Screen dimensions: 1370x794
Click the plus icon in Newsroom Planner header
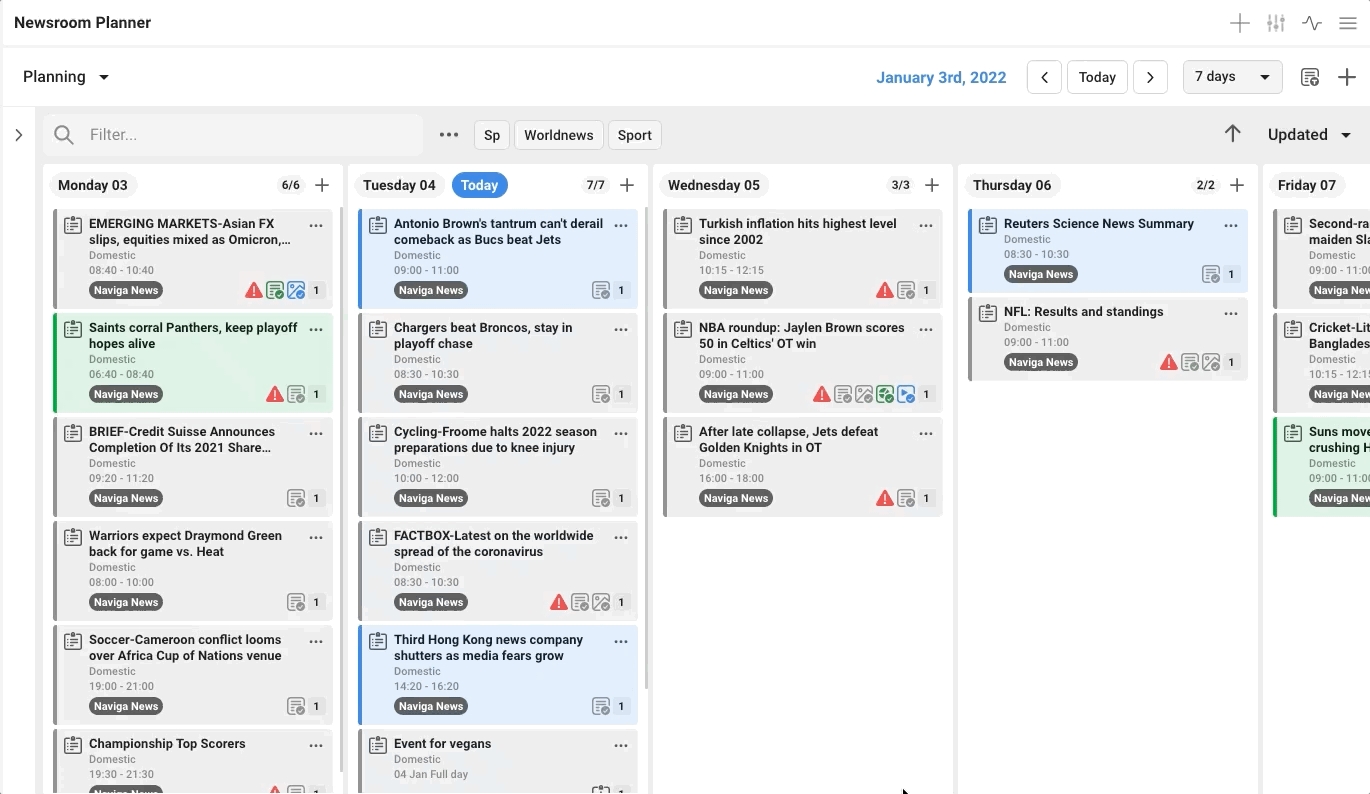1240,23
